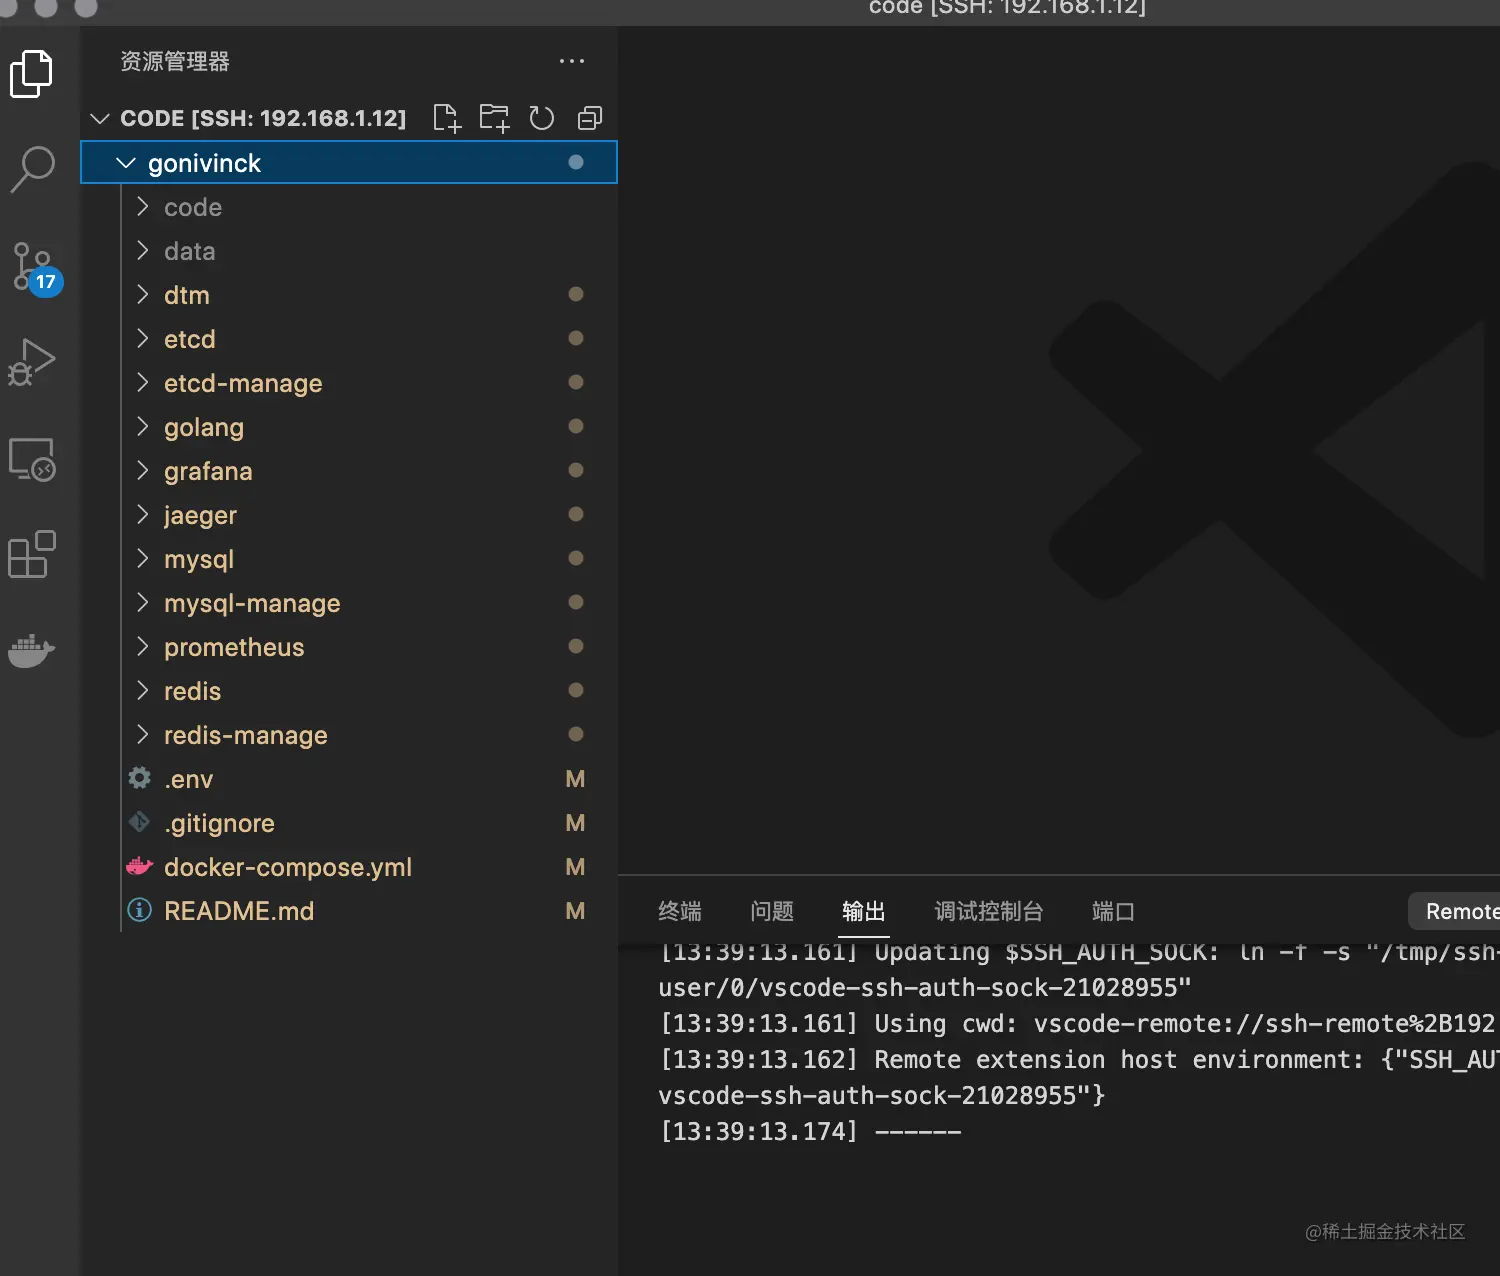Screen dimensions: 1500x1276
Task: Select the 输出 (Output) panel tab
Action: click(864, 911)
